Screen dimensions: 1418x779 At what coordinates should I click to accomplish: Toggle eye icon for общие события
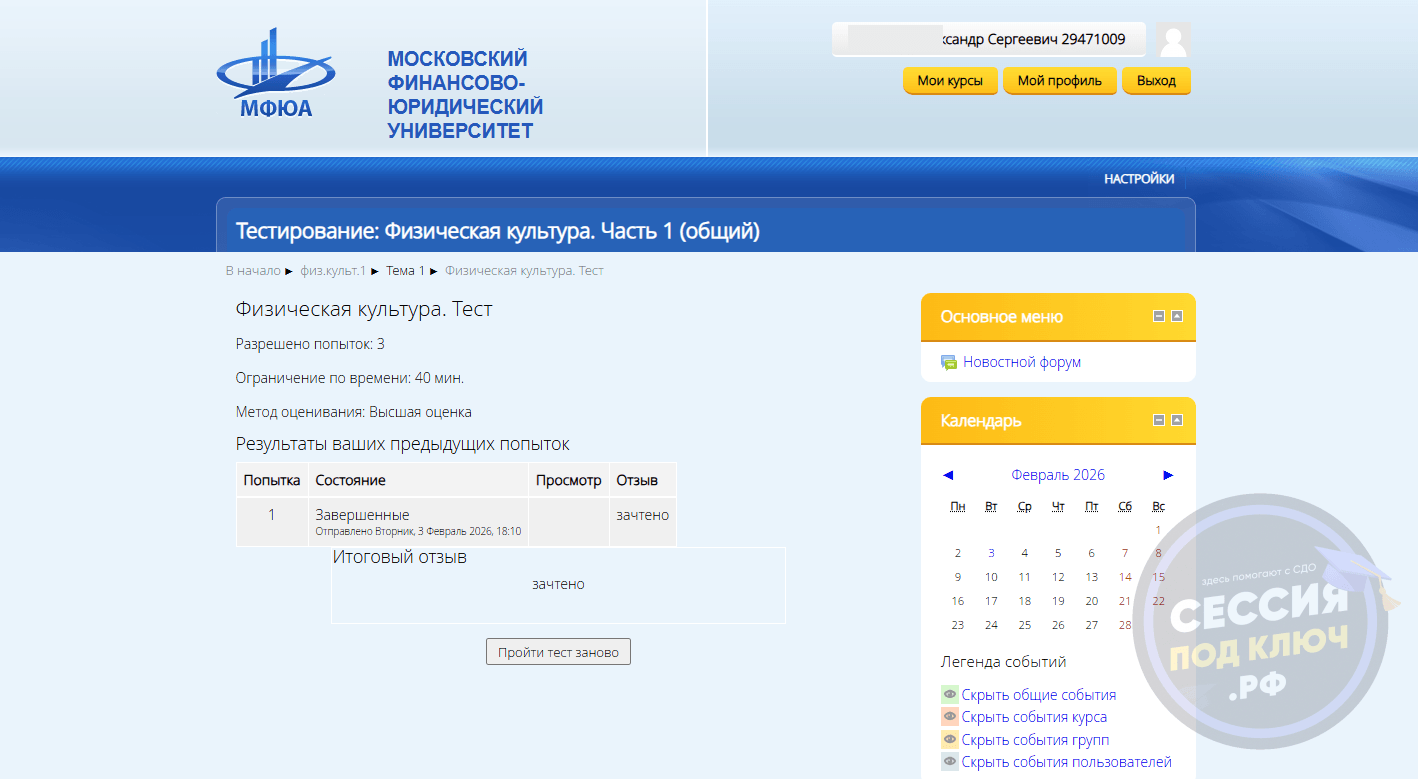pyautogui.click(x=949, y=694)
